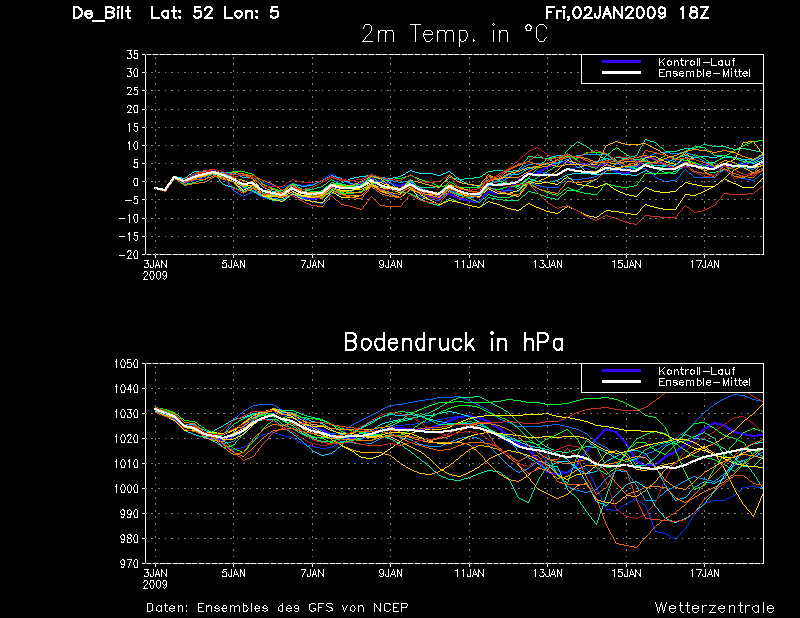Click Kontroll-Lauf blue swatch in Bodendruck legend

click(x=621, y=371)
